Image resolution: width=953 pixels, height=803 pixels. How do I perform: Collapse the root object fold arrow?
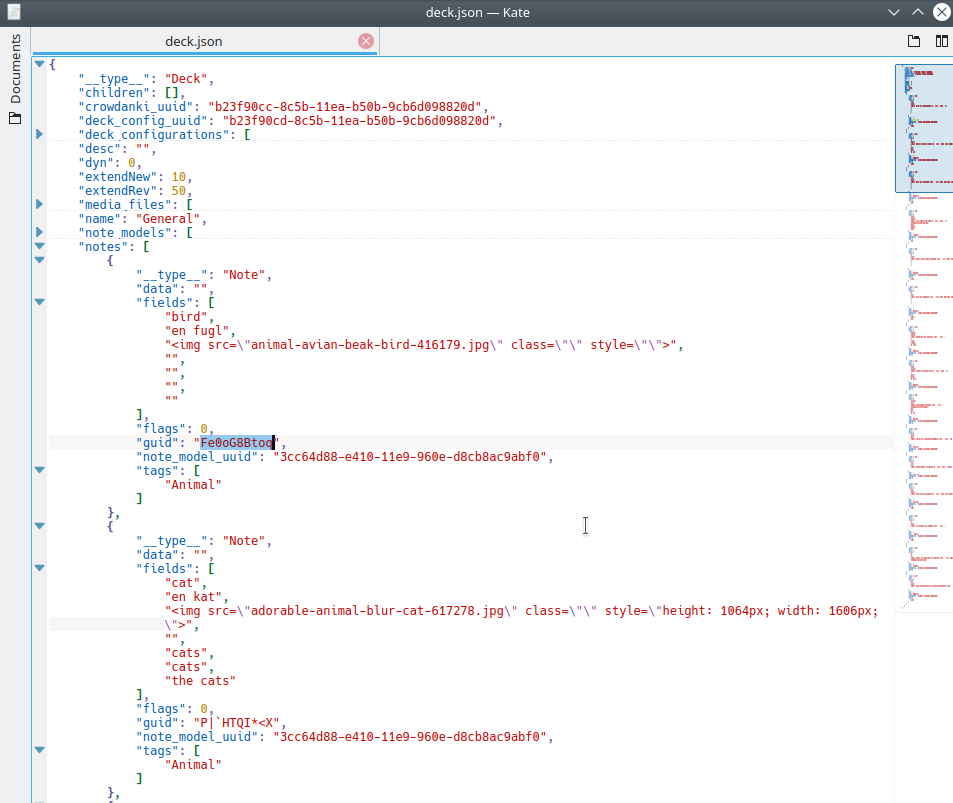40,64
